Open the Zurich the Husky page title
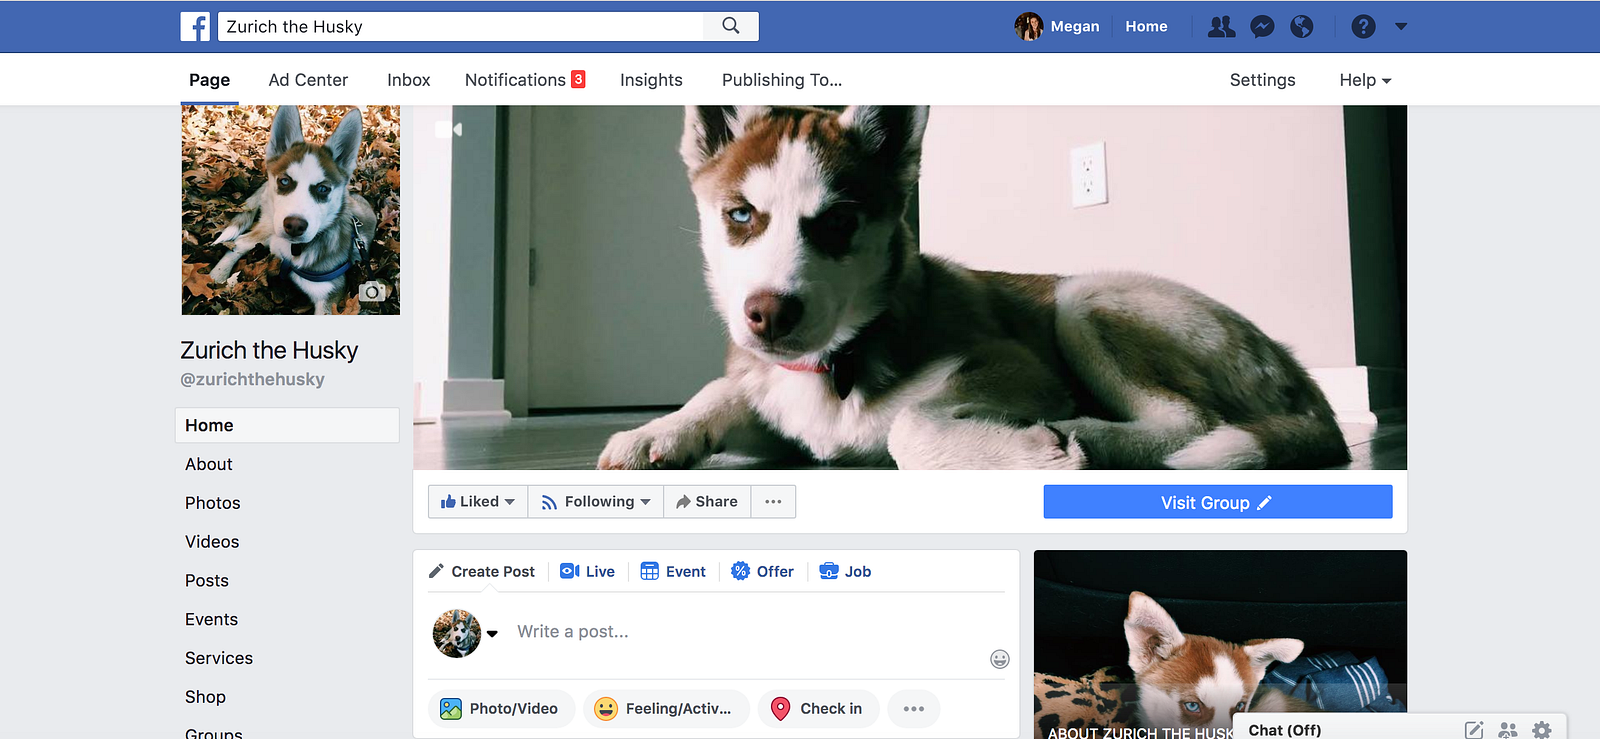 click(x=269, y=350)
